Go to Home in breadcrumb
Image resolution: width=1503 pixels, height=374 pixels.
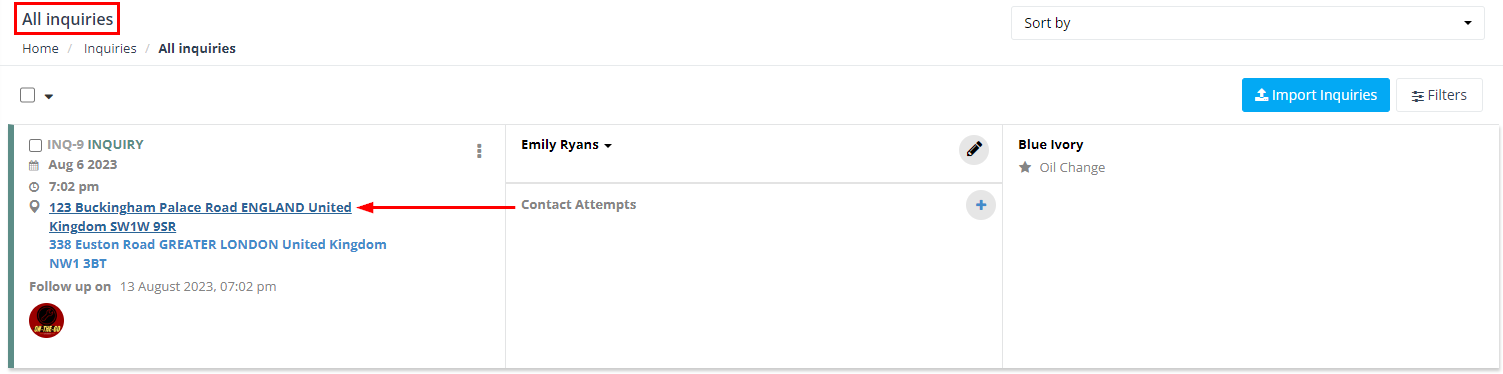pos(40,48)
